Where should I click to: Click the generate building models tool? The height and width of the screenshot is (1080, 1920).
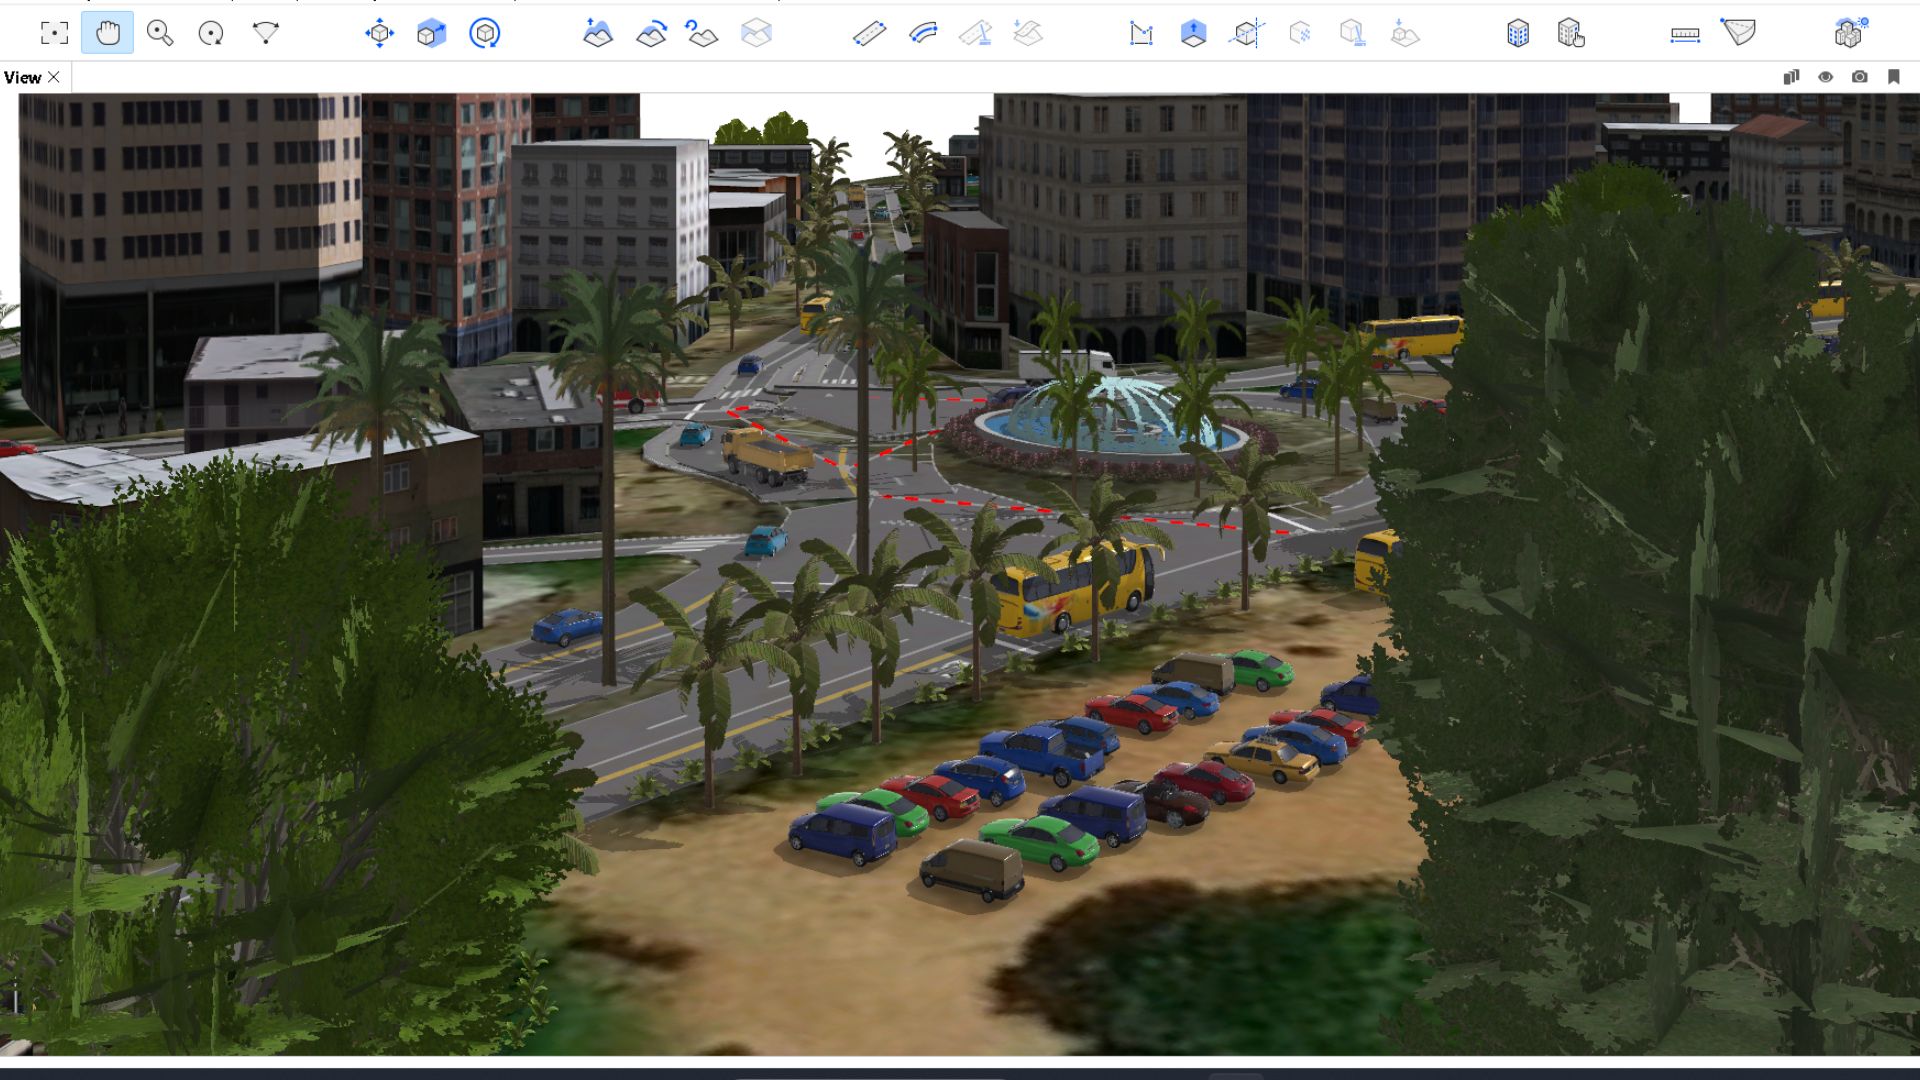pos(1518,33)
